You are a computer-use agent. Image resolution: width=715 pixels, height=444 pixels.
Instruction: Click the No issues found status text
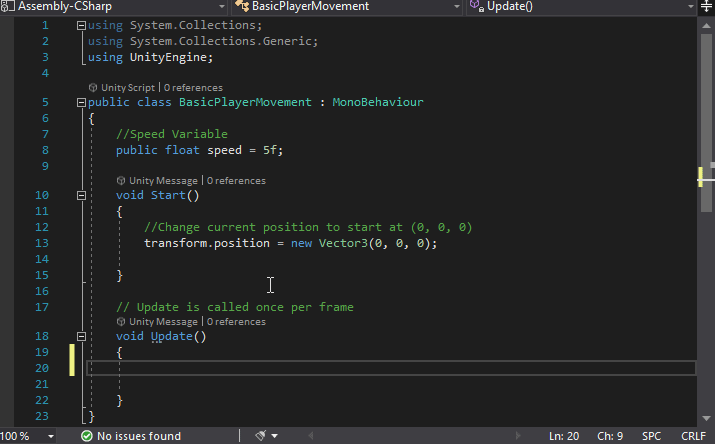point(139,436)
